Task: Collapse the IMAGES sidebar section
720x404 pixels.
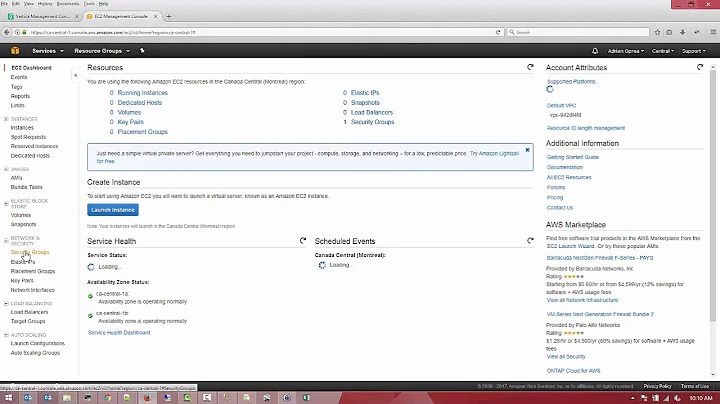Action: pos(6,169)
